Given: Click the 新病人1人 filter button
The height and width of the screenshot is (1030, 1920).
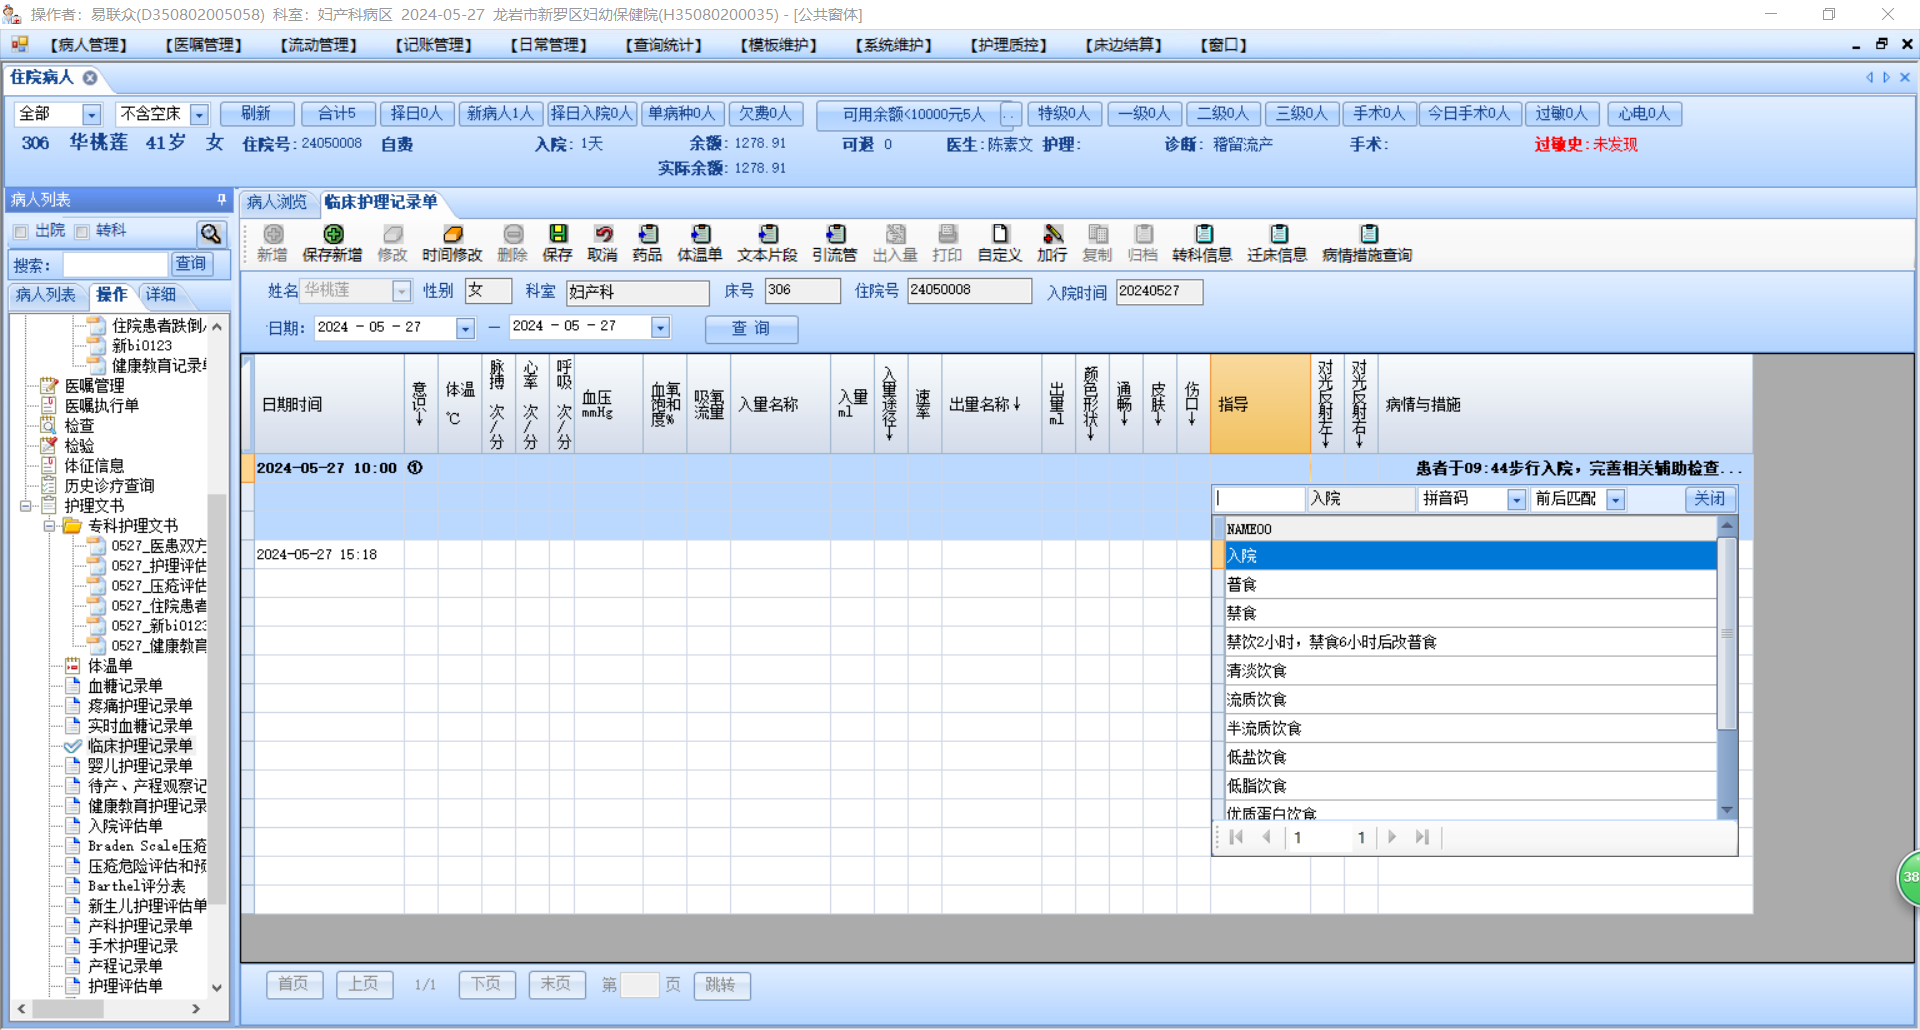Looking at the screenshot, I should pyautogui.click(x=501, y=114).
